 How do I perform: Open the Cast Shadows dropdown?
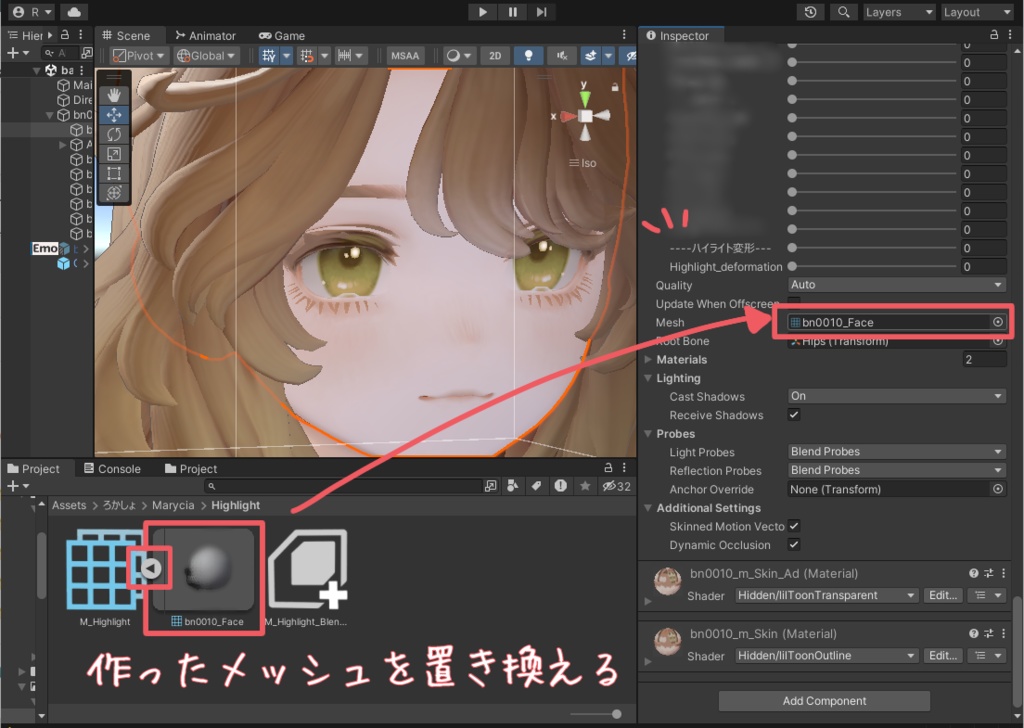(895, 396)
